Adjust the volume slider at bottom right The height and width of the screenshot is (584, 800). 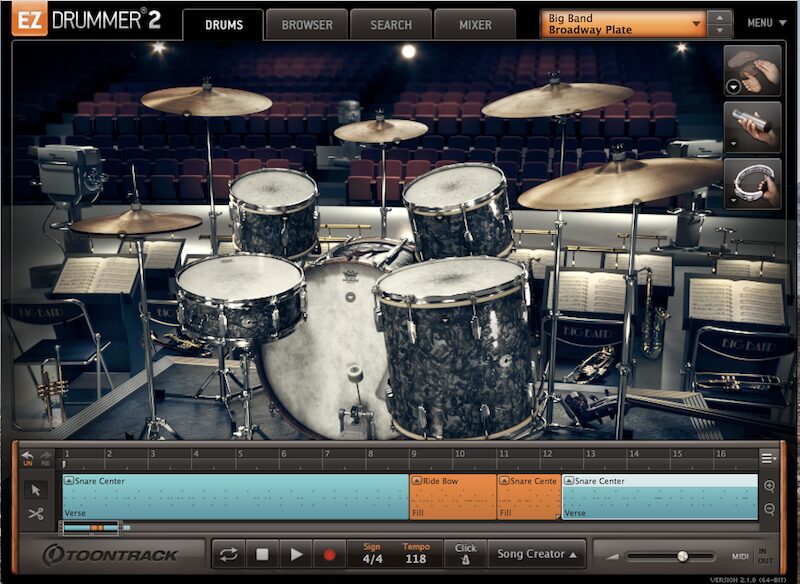coord(682,555)
